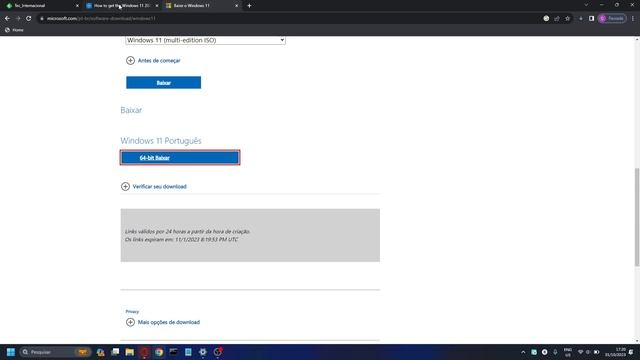Click the site info lock icon
640x360 pixels.
(x=42, y=18)
